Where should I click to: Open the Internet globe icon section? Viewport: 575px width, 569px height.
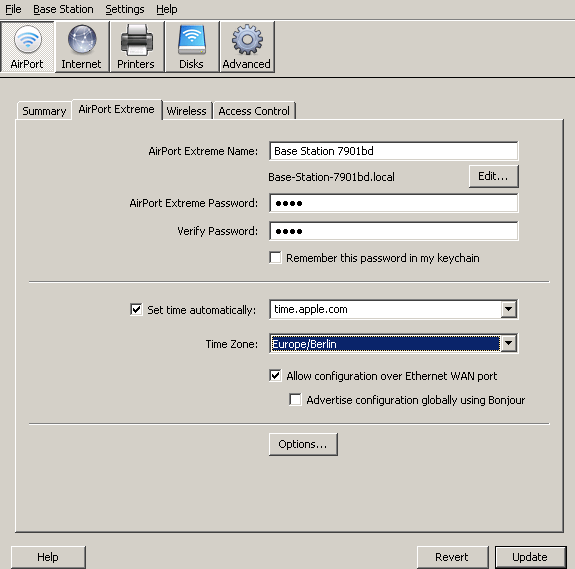82,47
